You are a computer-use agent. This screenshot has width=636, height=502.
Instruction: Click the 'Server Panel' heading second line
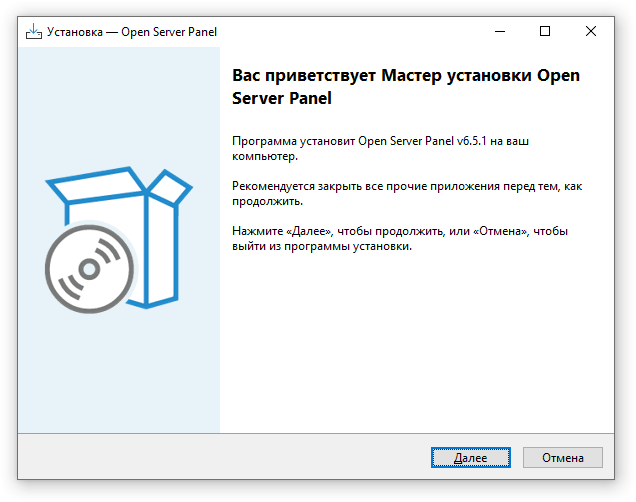point(282,98)
